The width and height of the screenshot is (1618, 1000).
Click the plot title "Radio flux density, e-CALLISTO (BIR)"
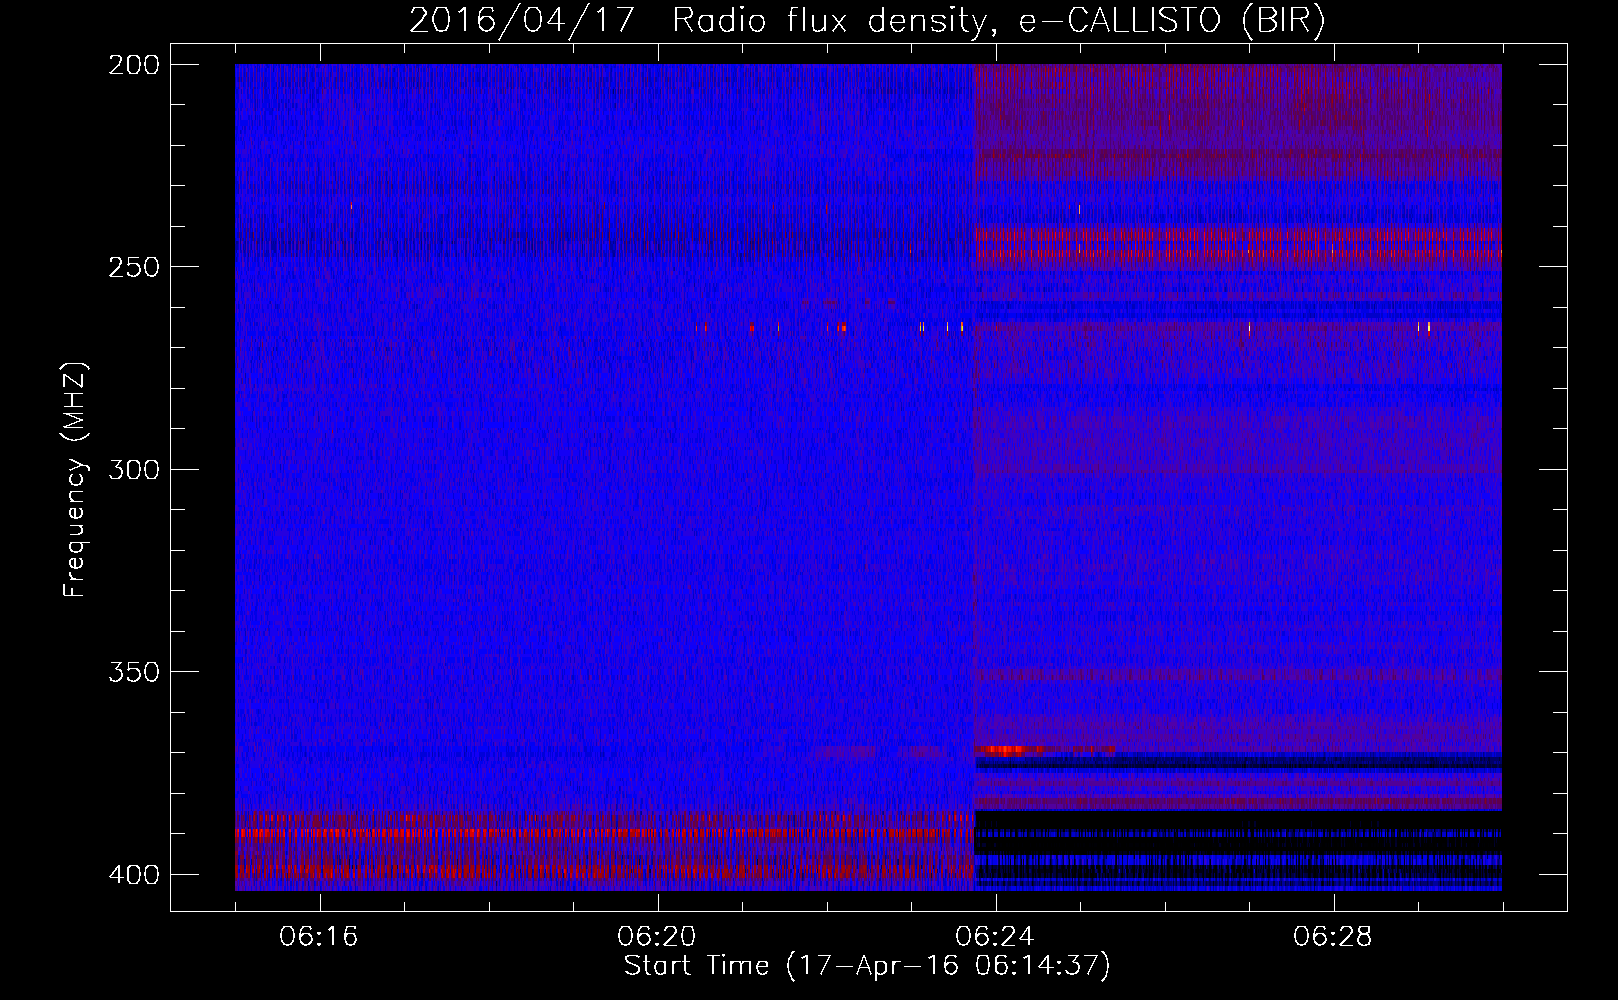[999, 20]
